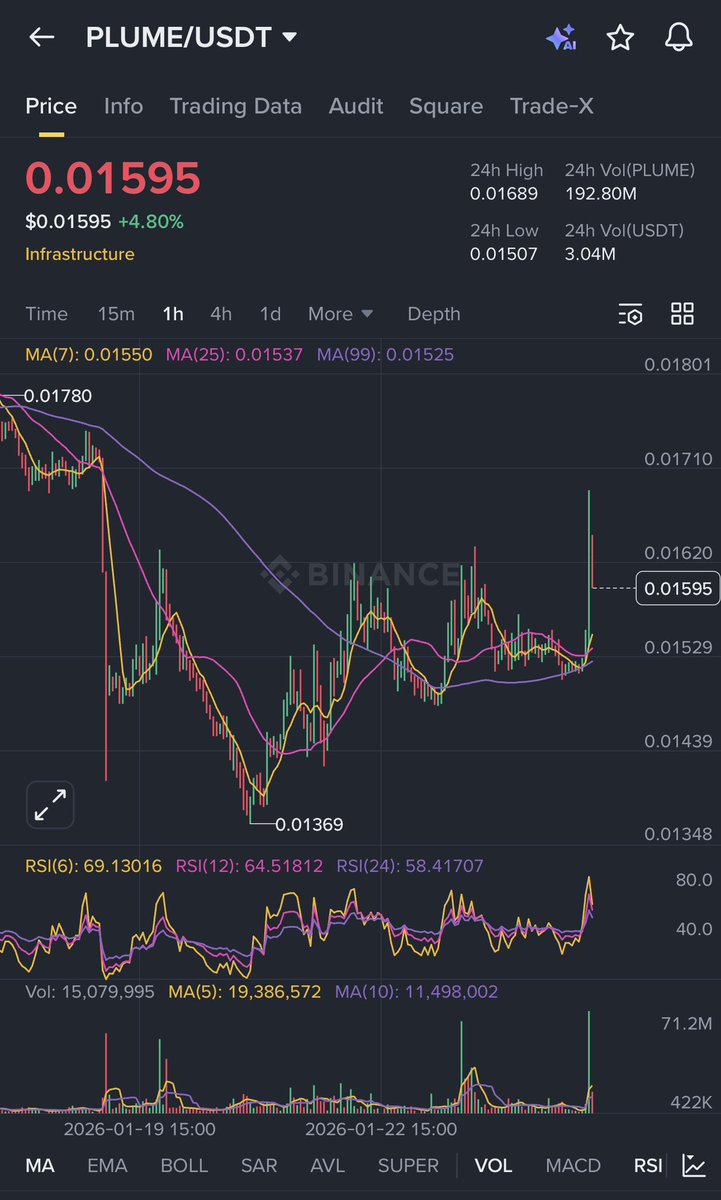Switch to the Info tab
Screen dimensions: 721x1200
tap(123, 106)
